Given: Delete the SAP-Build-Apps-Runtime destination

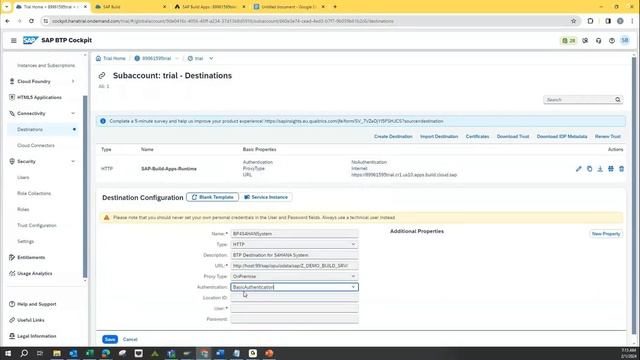Looking at the screenshot, I should coord(621,169).
